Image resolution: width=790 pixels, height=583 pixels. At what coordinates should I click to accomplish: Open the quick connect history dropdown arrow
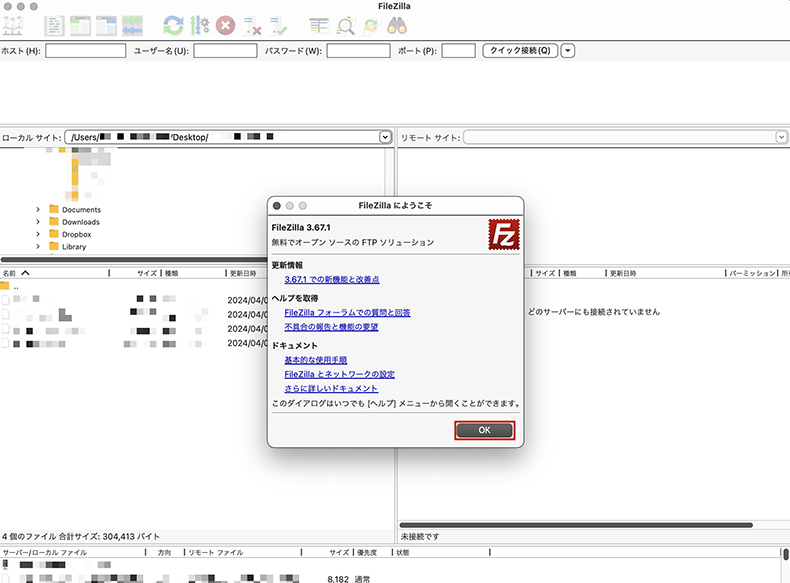point(568,50)
